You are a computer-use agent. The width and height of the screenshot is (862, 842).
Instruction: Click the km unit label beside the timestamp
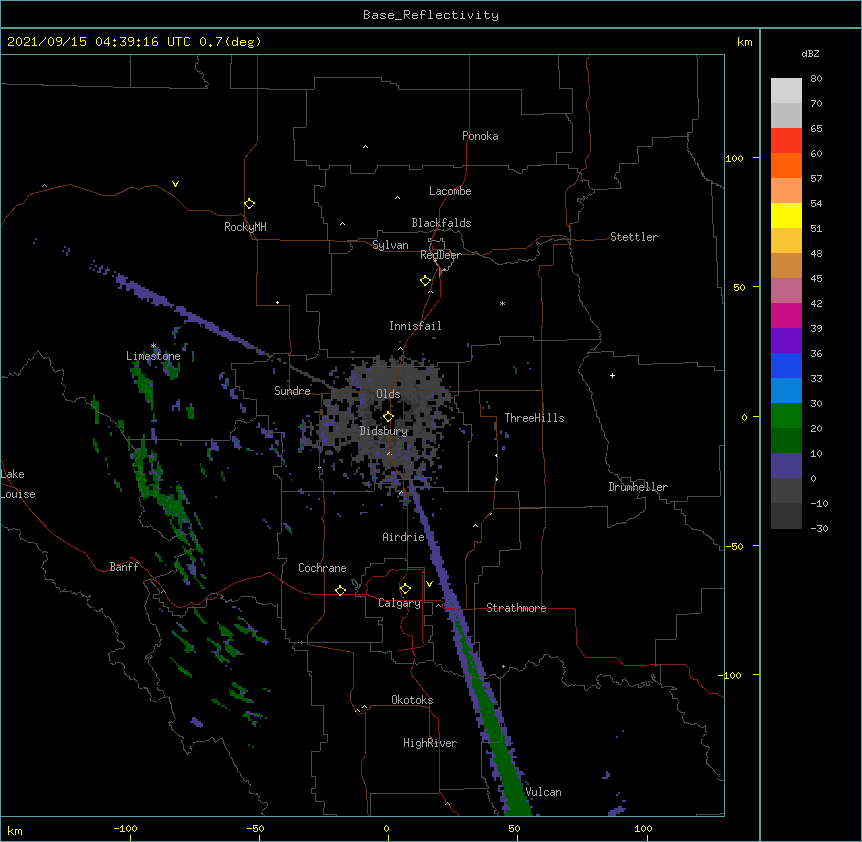[x=745, y=42]
